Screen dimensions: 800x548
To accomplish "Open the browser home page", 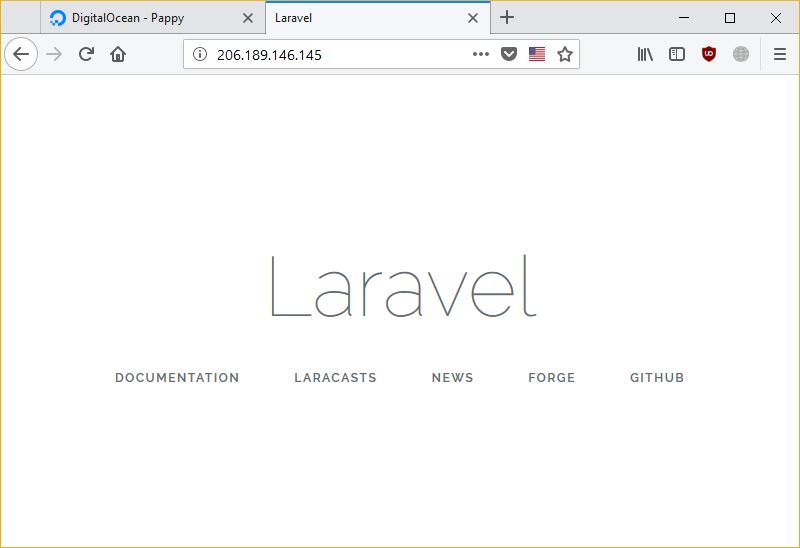I will [118, 54].
